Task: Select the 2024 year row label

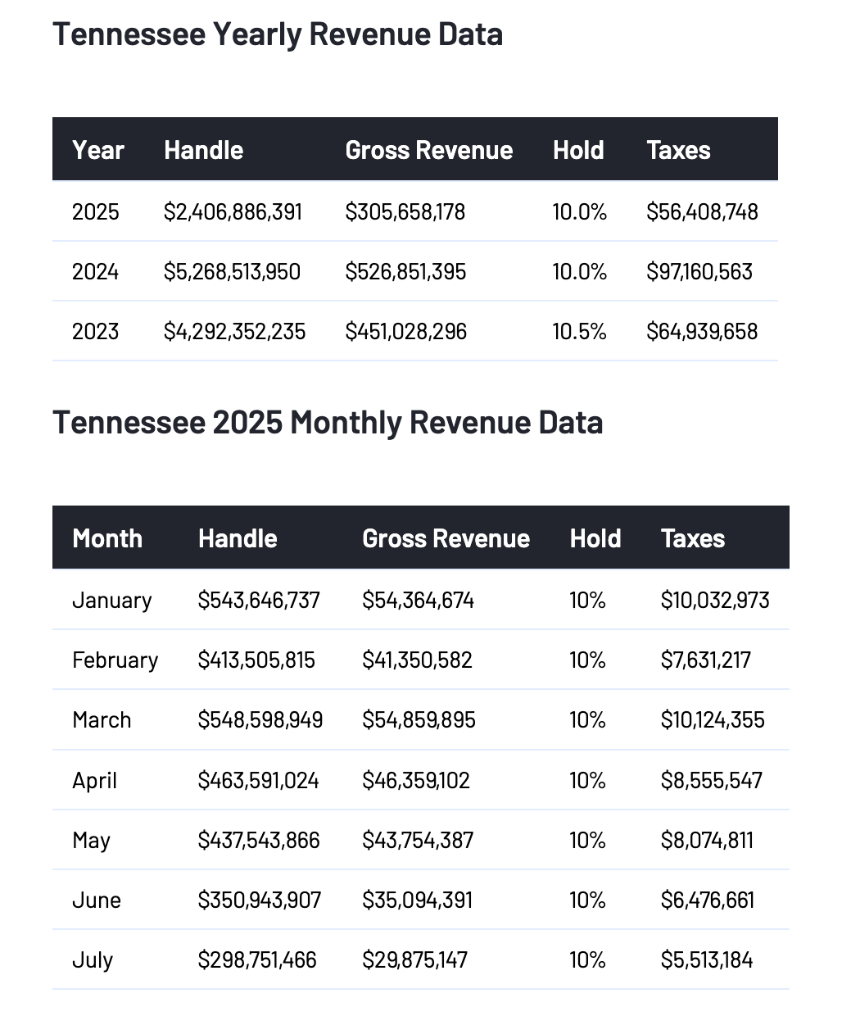Action: (95, 271)
